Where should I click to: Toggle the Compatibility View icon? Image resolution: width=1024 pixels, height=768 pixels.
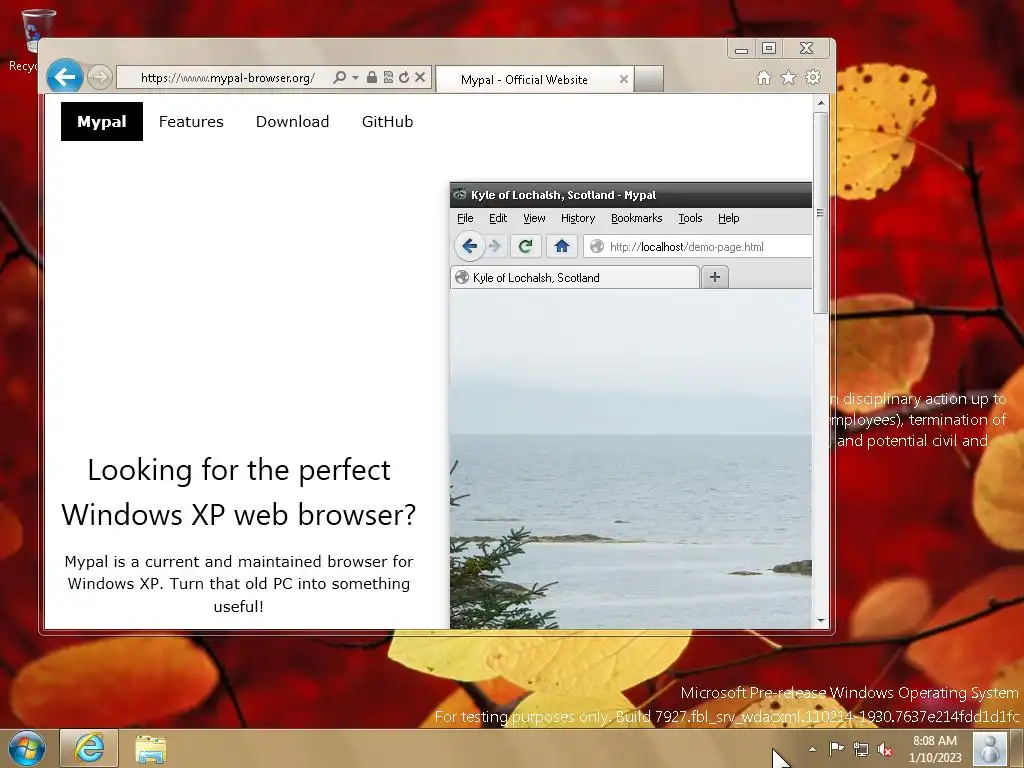[x=388, y=77]
